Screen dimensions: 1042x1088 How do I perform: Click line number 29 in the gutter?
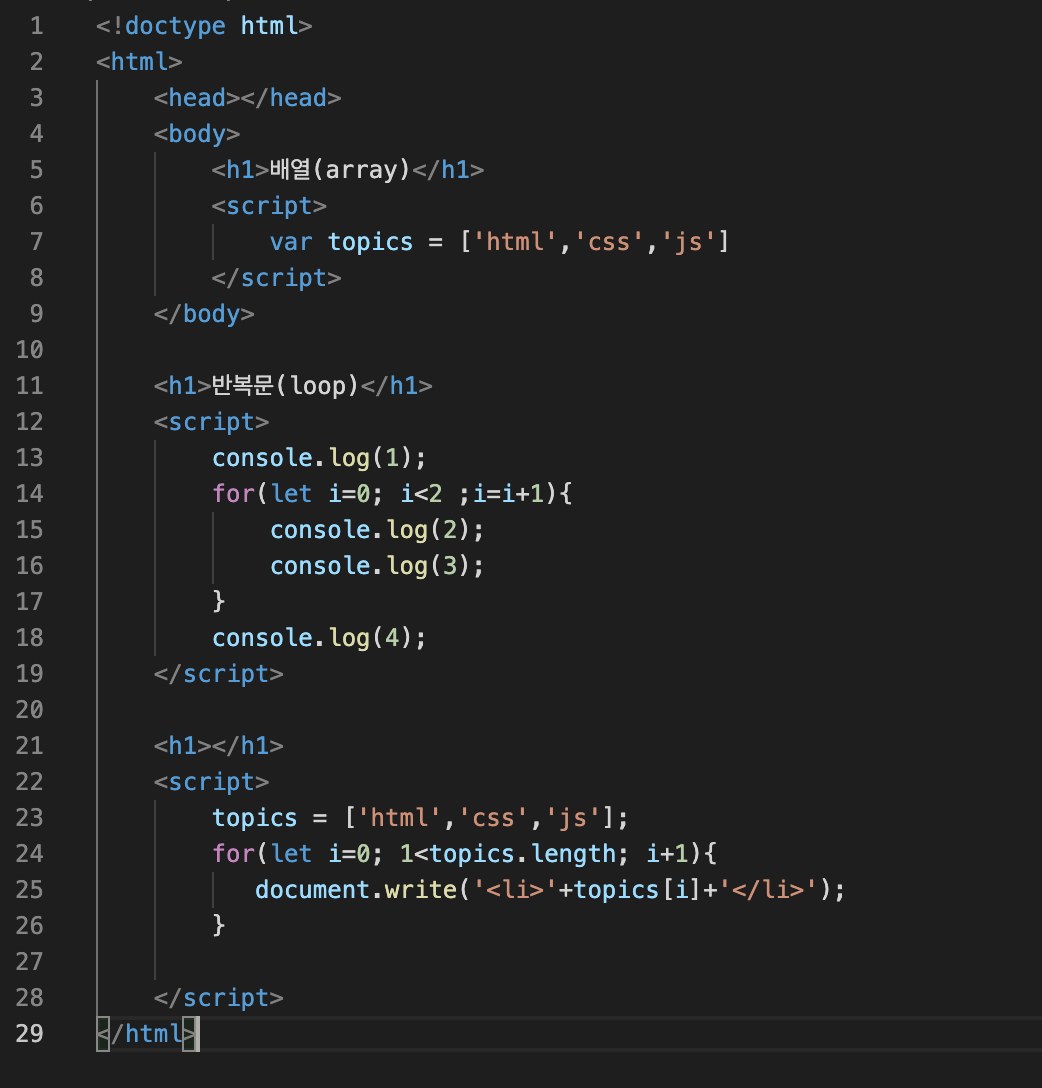pos(29,1034)
